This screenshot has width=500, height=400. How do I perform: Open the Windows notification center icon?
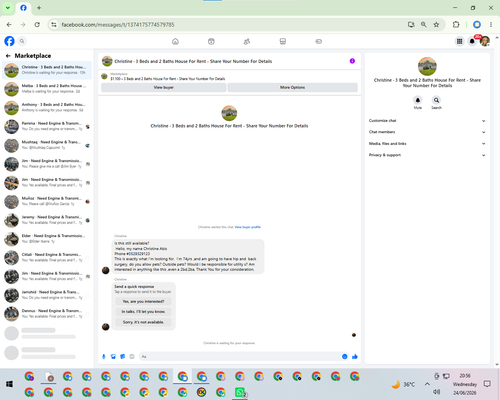pos(487,384)
